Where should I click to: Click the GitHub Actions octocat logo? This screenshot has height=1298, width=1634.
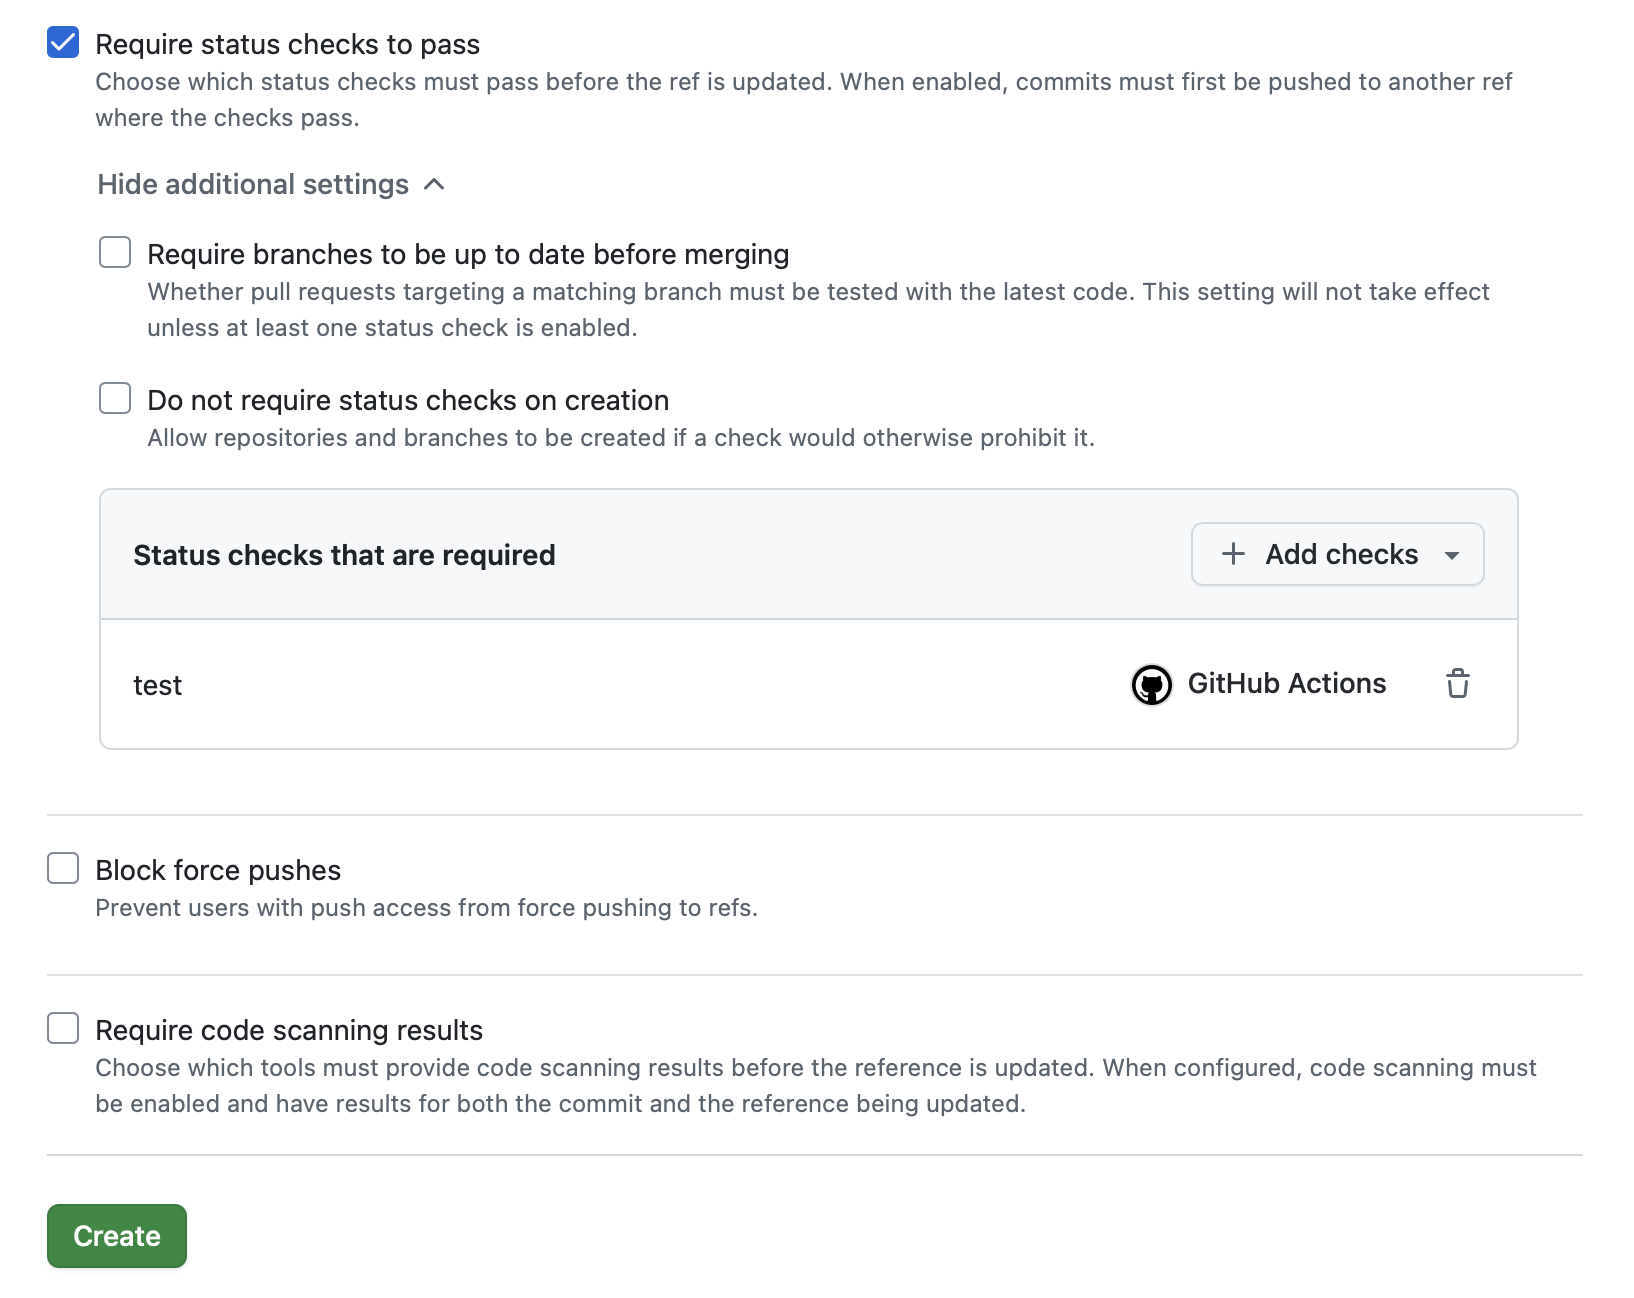1151,685
